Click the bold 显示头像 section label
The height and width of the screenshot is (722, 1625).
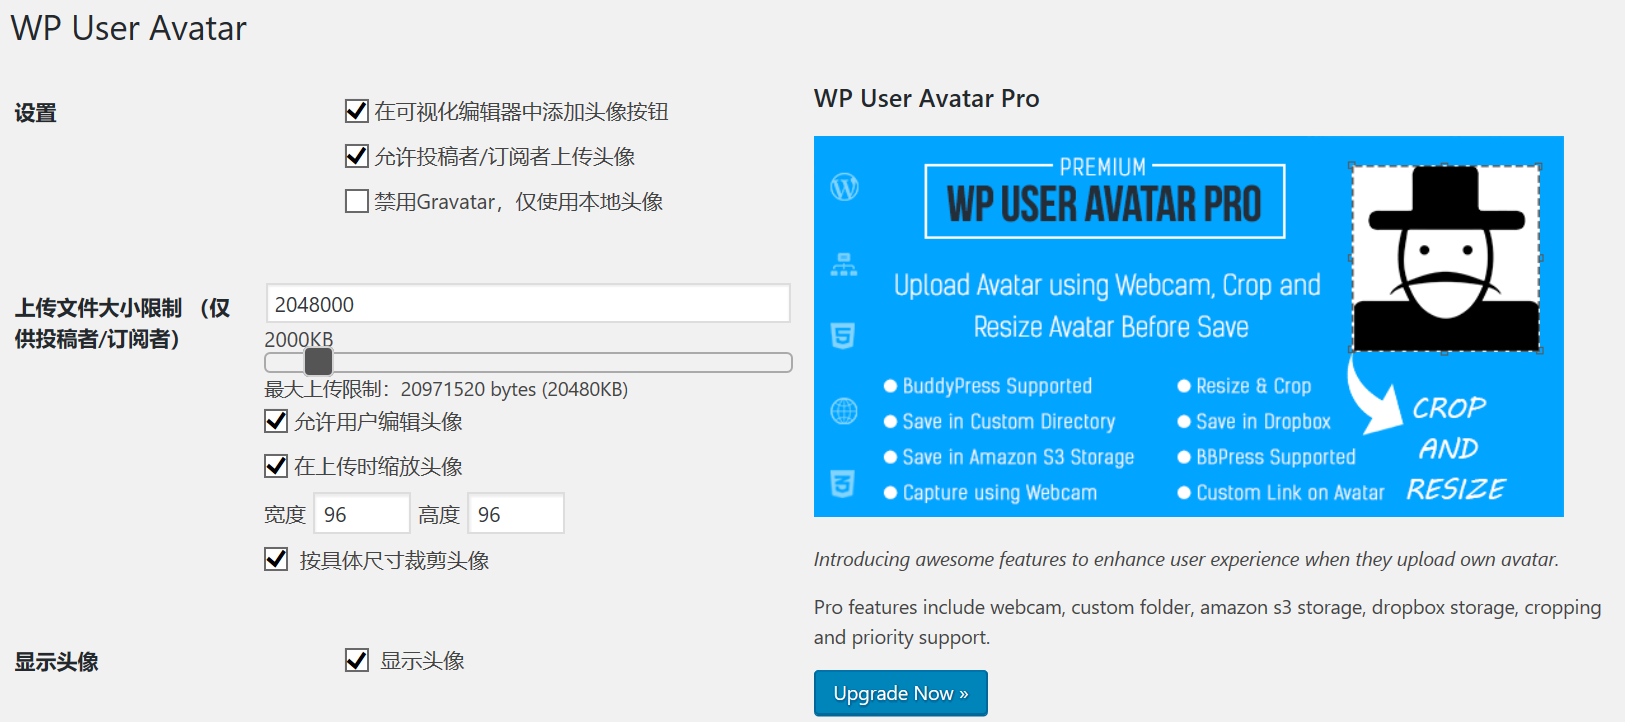(56, 662)
